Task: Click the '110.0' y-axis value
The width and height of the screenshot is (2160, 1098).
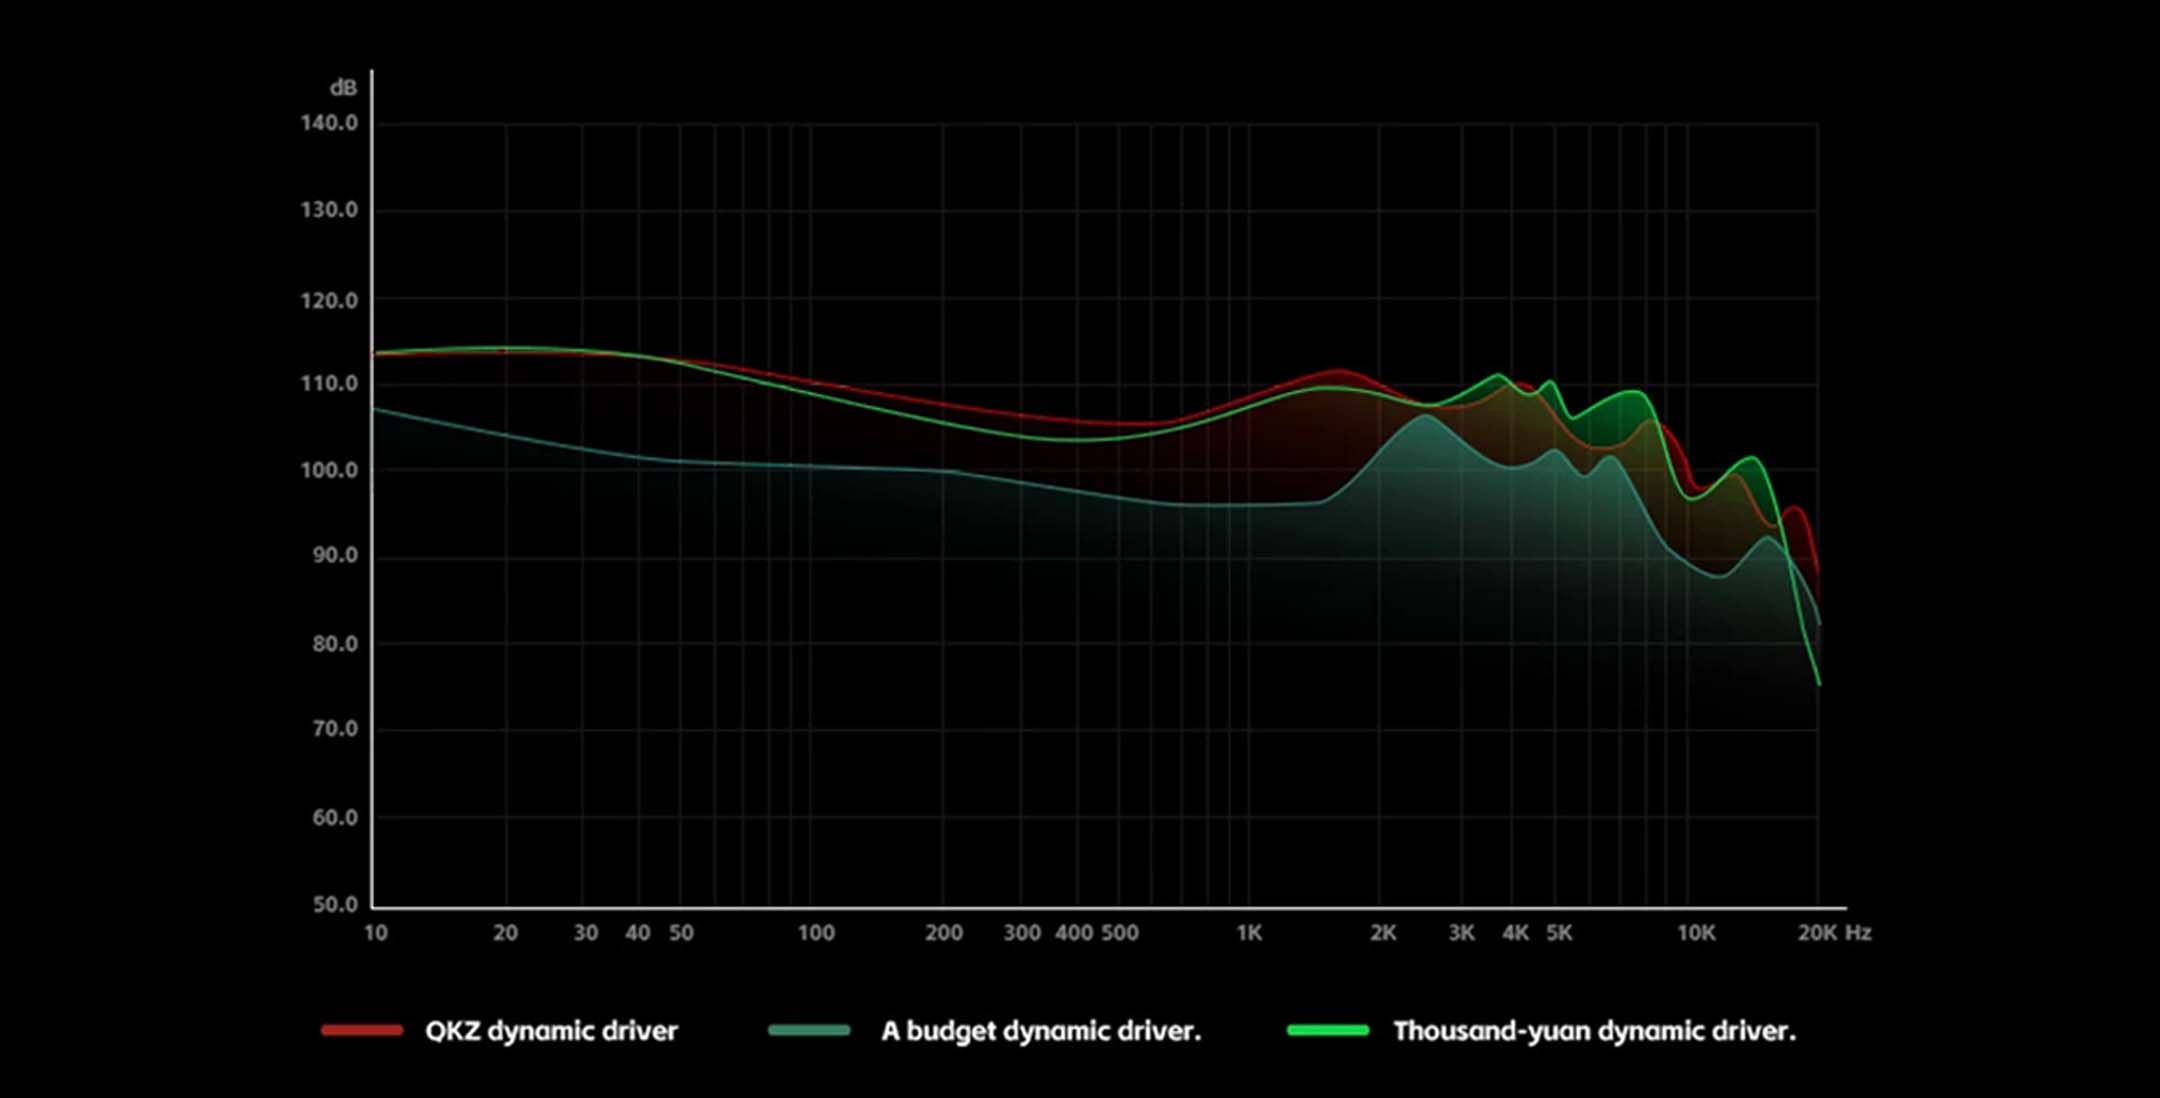Action: coord(329,384)
